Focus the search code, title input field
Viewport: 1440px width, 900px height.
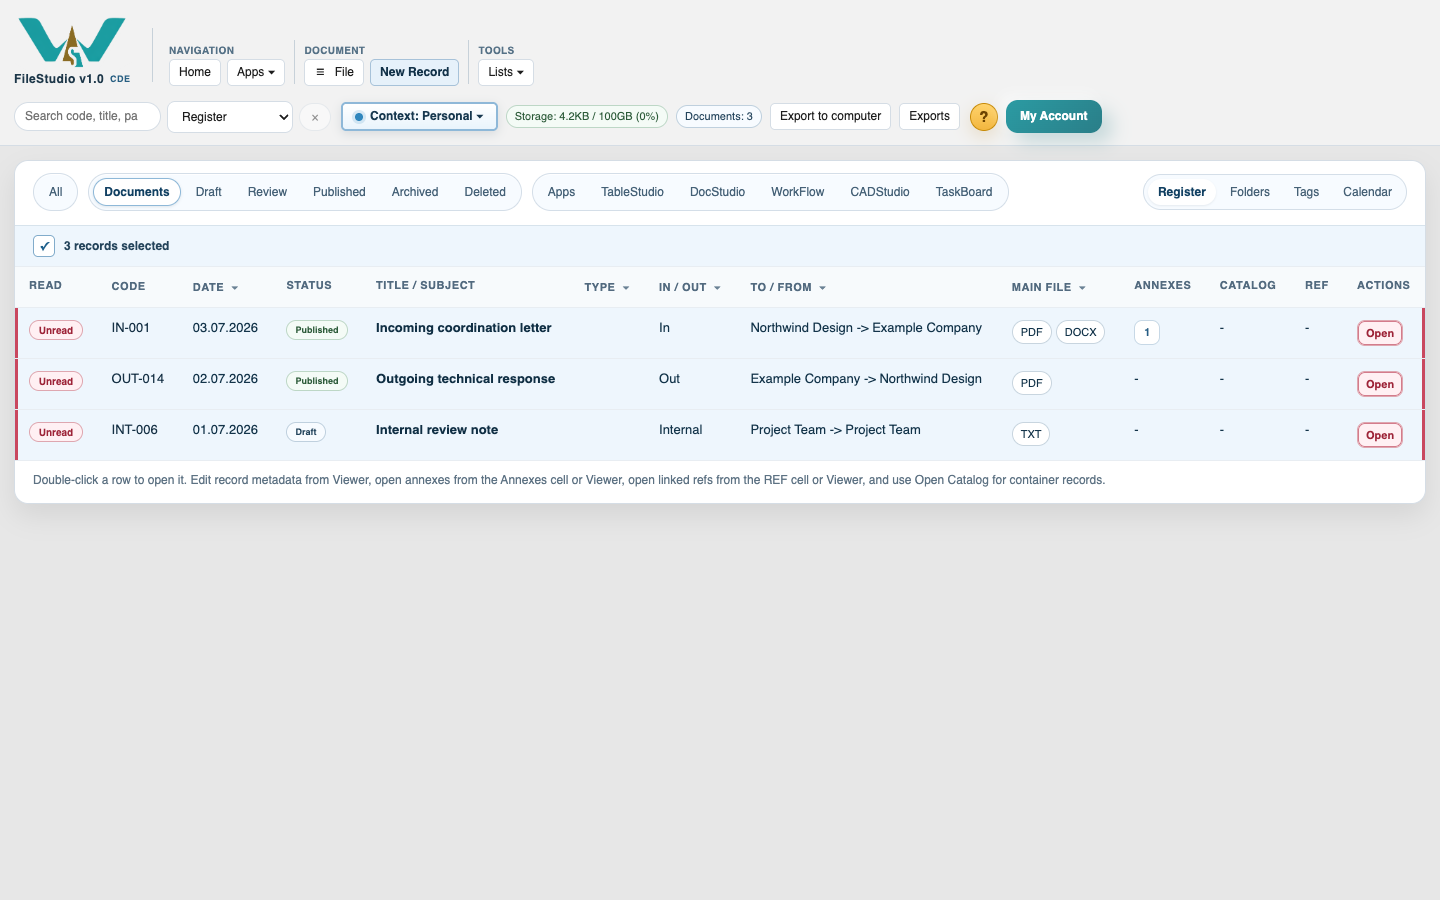point(87,116)
